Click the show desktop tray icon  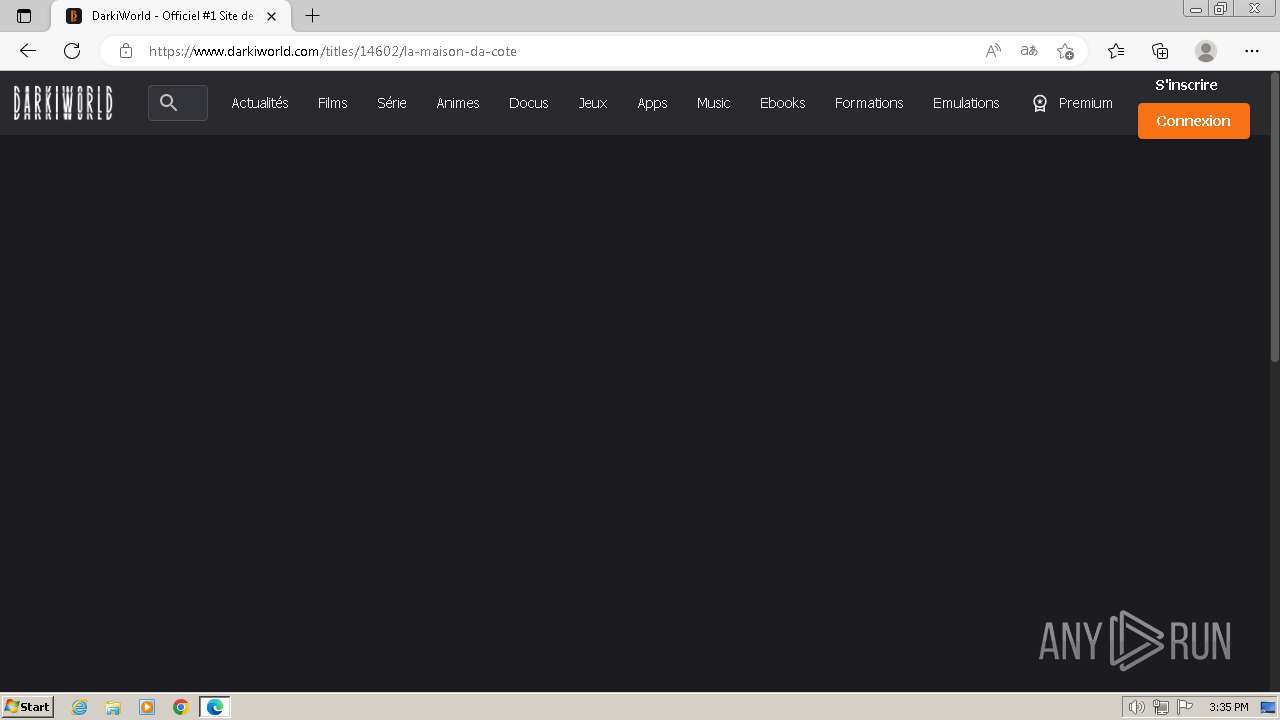pyautogui.click(x=1268, y=707)
